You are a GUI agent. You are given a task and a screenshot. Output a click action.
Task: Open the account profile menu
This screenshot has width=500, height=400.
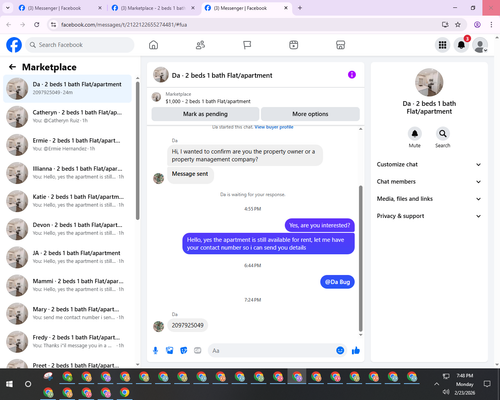click(x=480, y=45)
